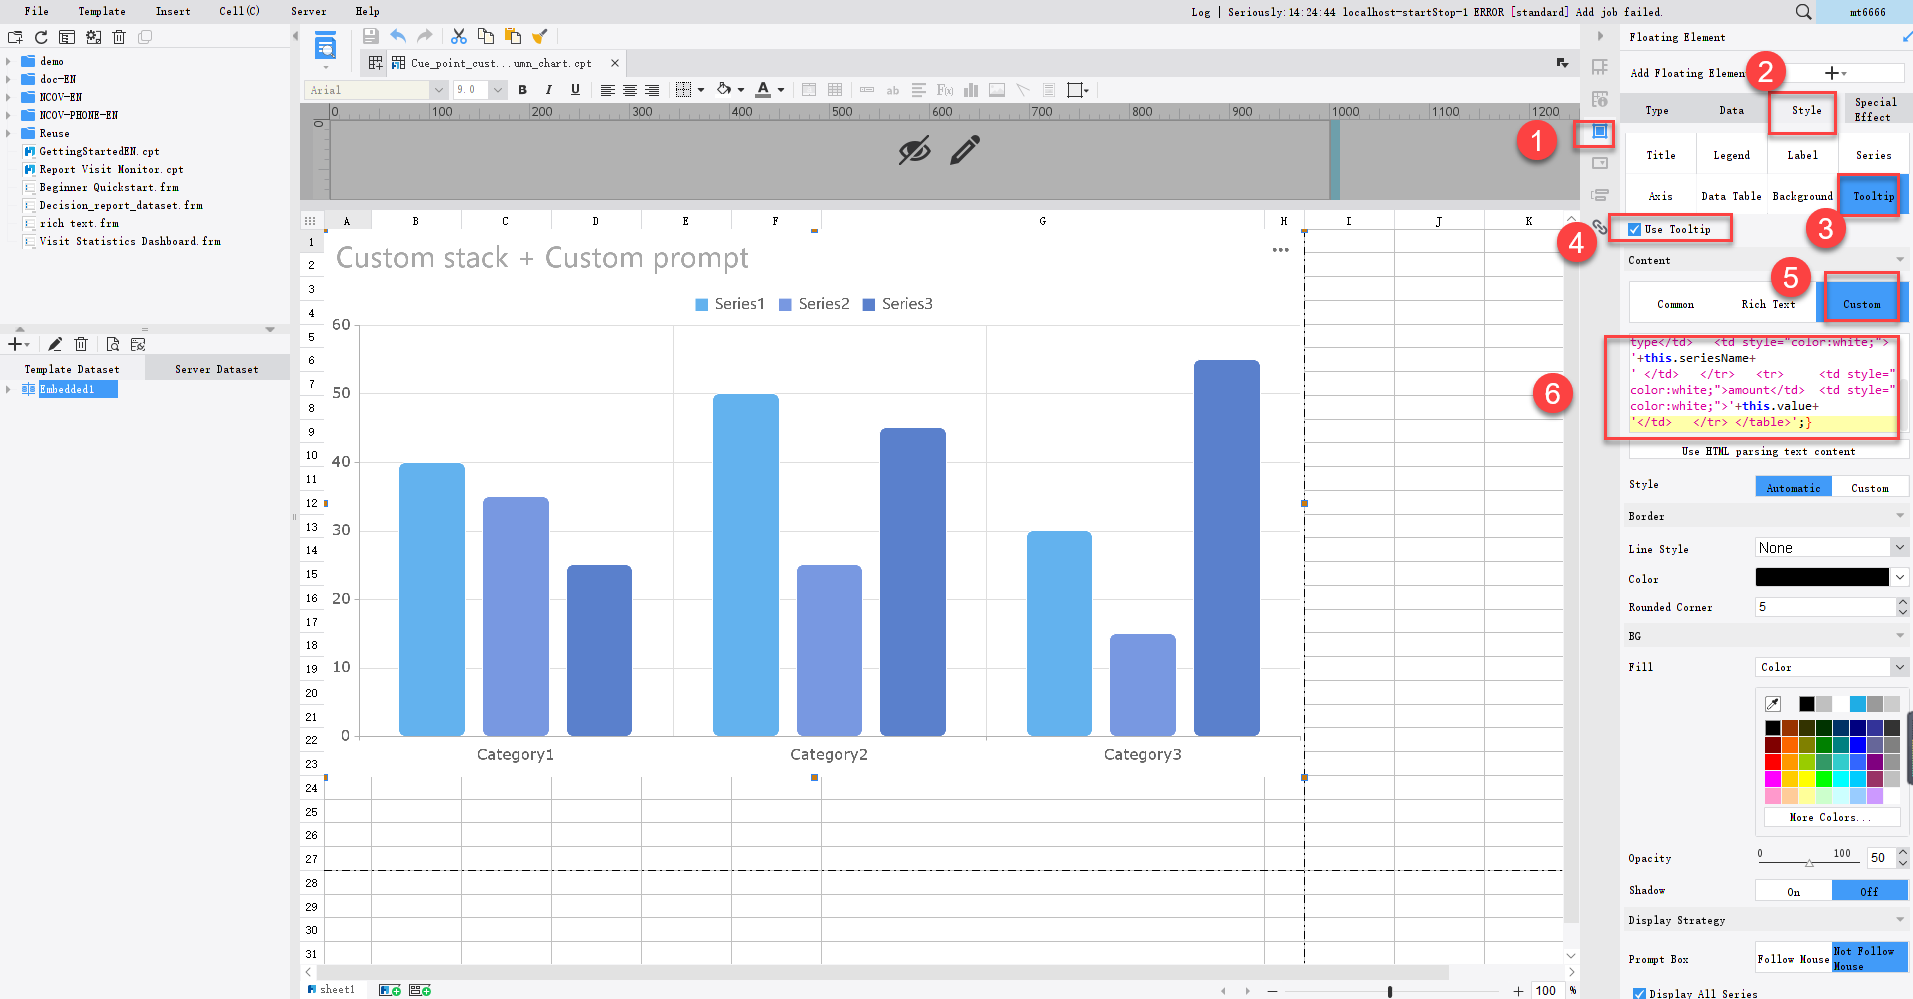Turn the Shadow option On
1913x999 pixels.
[1794, 891]
